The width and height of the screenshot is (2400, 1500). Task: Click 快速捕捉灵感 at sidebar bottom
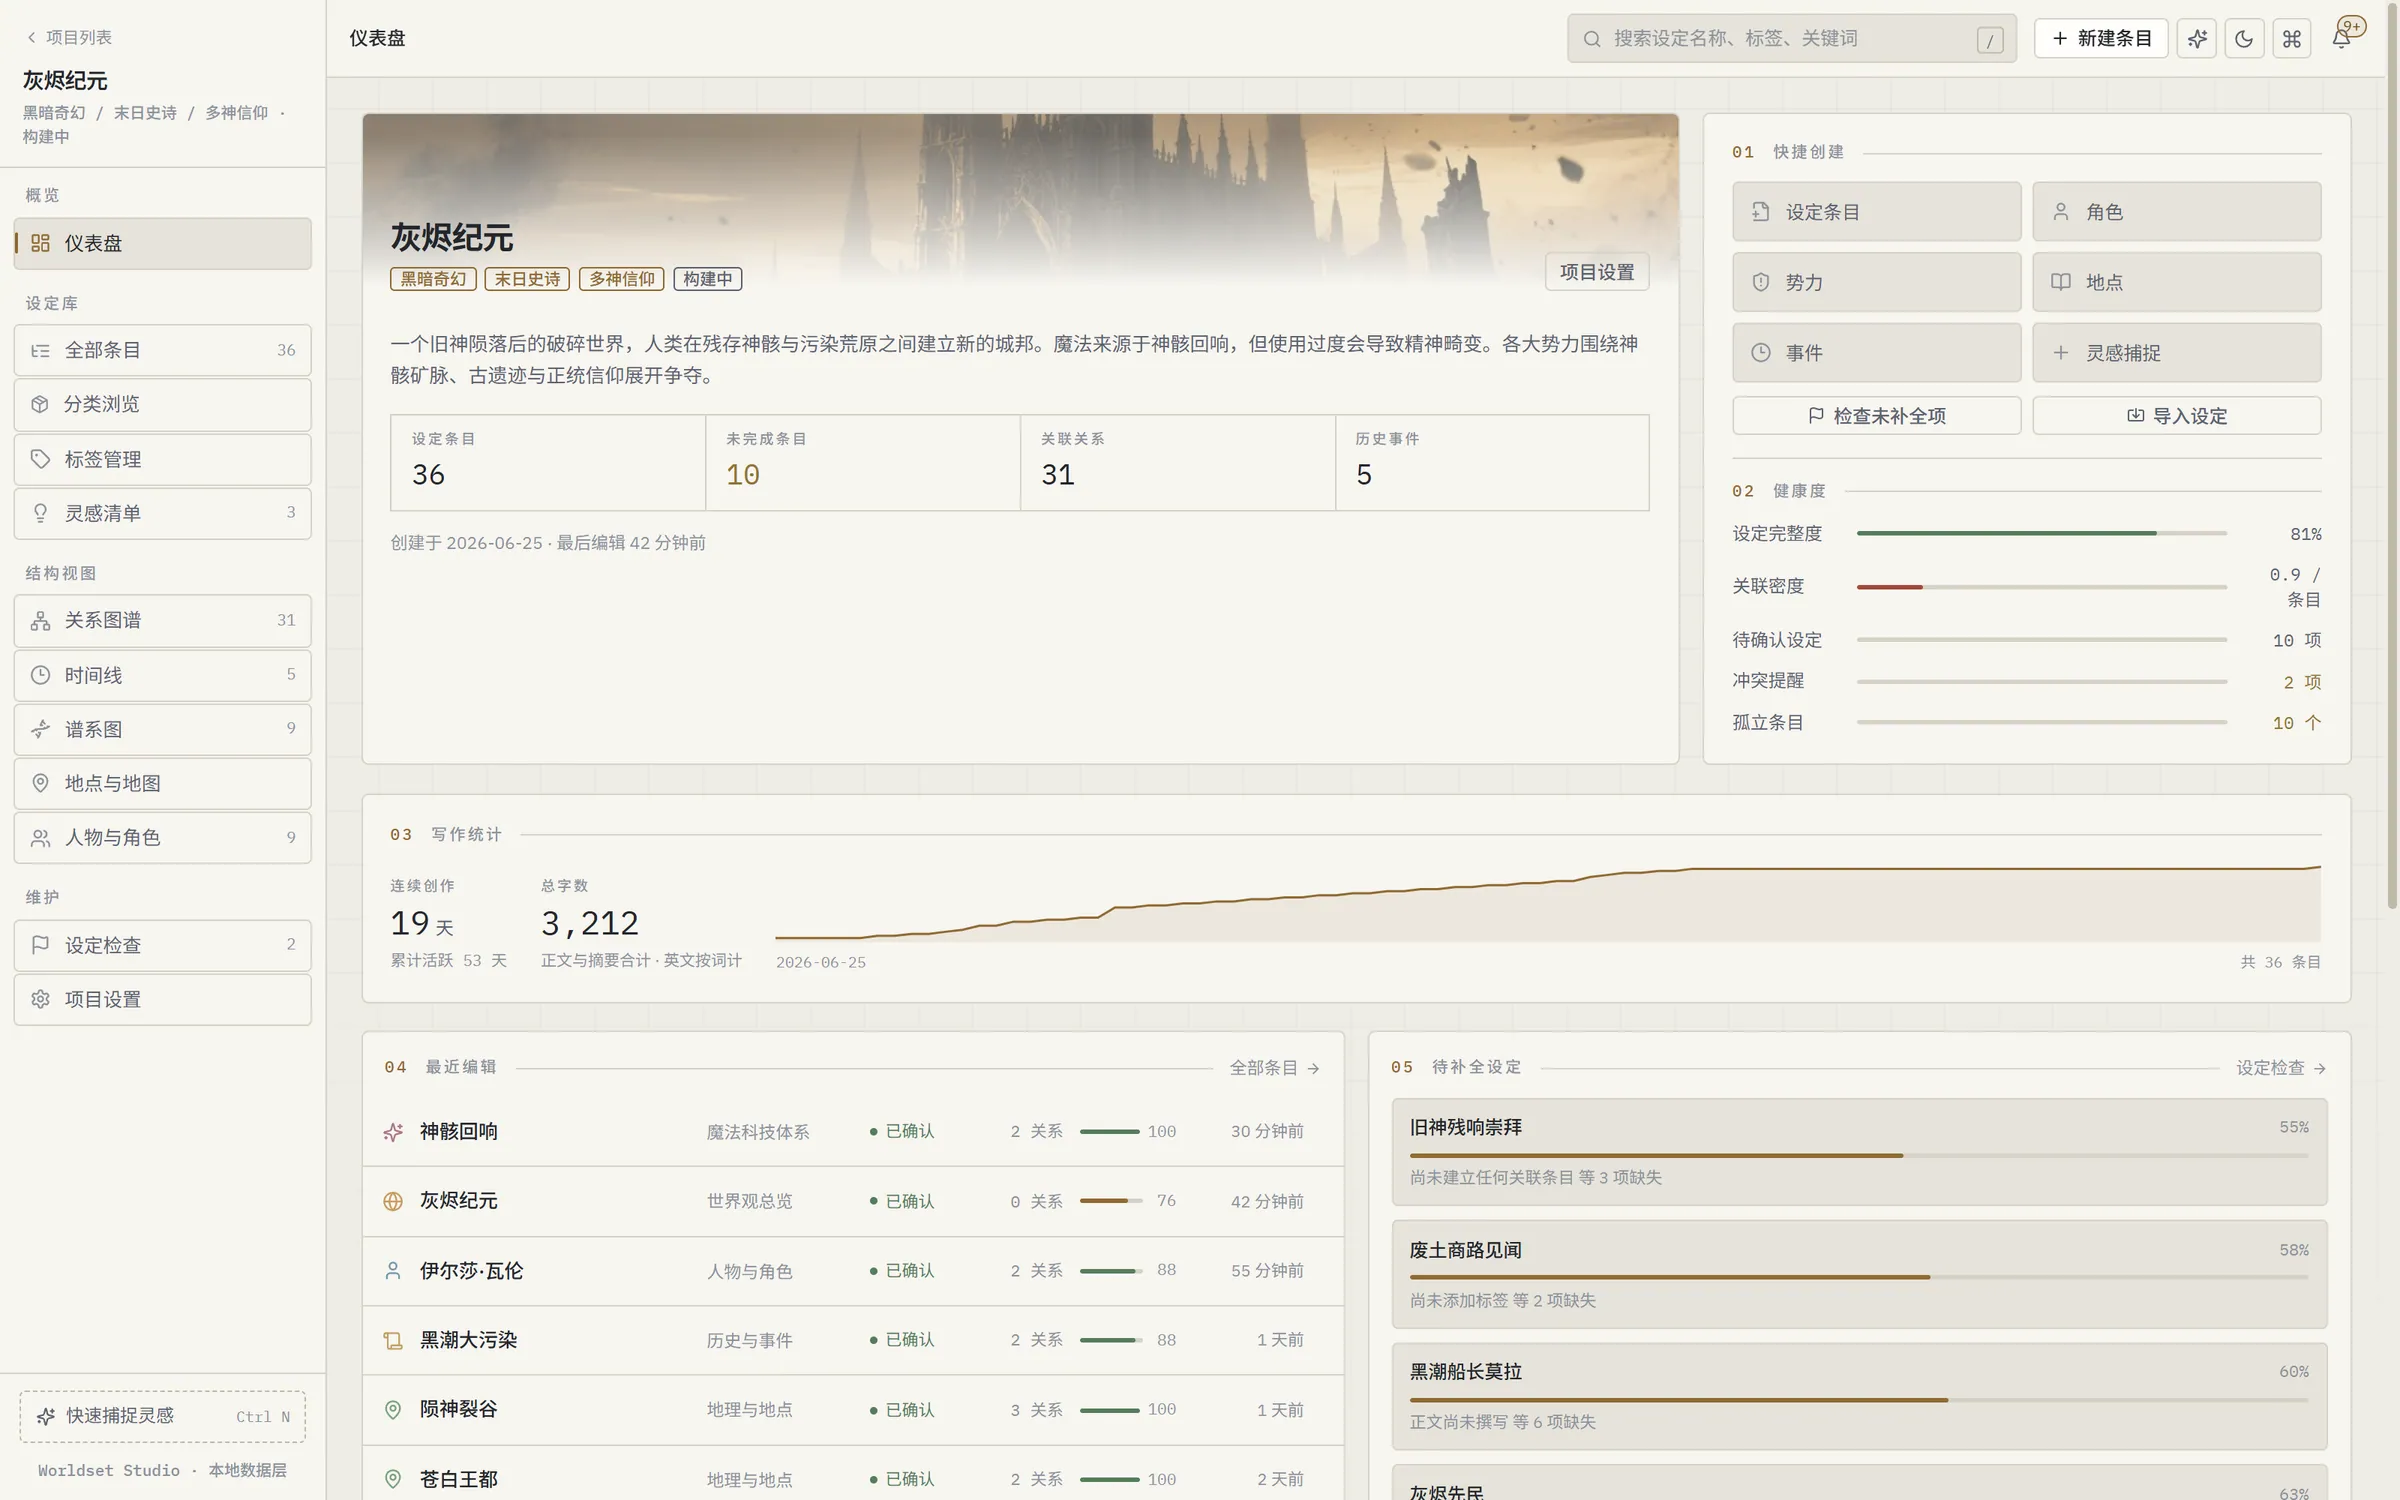(x=162, y=1416)
